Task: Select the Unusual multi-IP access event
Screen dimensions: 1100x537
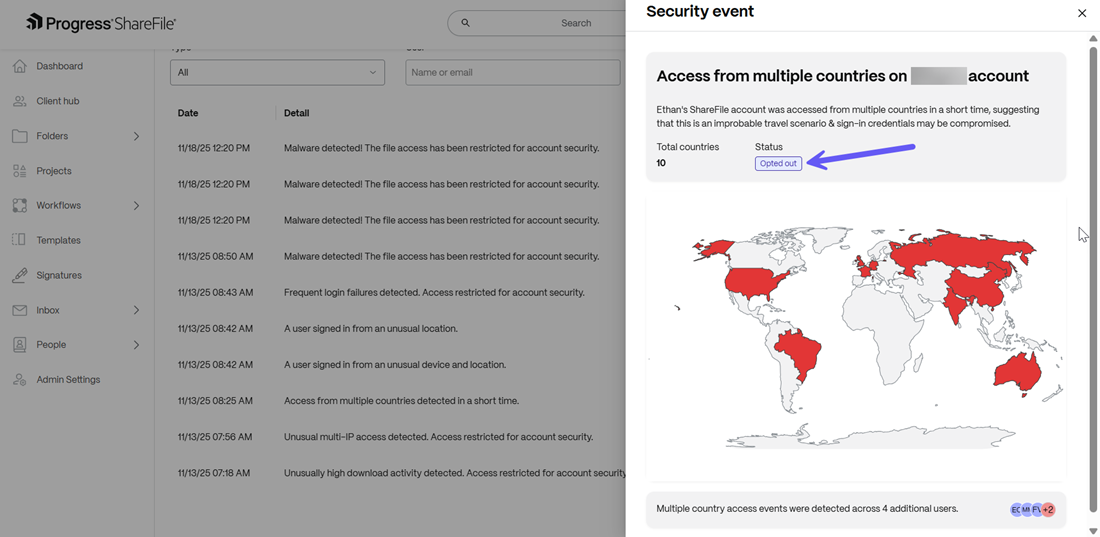Action: click(x=400, y=437)
